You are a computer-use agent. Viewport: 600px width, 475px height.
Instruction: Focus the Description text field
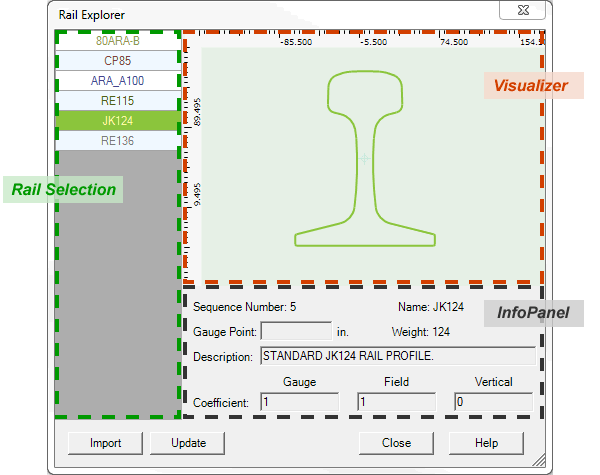397,355
